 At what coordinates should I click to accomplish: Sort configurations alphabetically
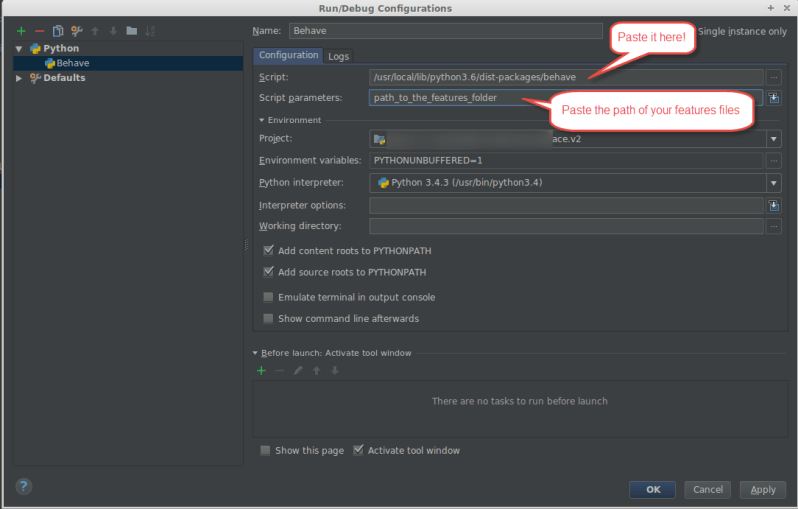click(x=150, y=31)
